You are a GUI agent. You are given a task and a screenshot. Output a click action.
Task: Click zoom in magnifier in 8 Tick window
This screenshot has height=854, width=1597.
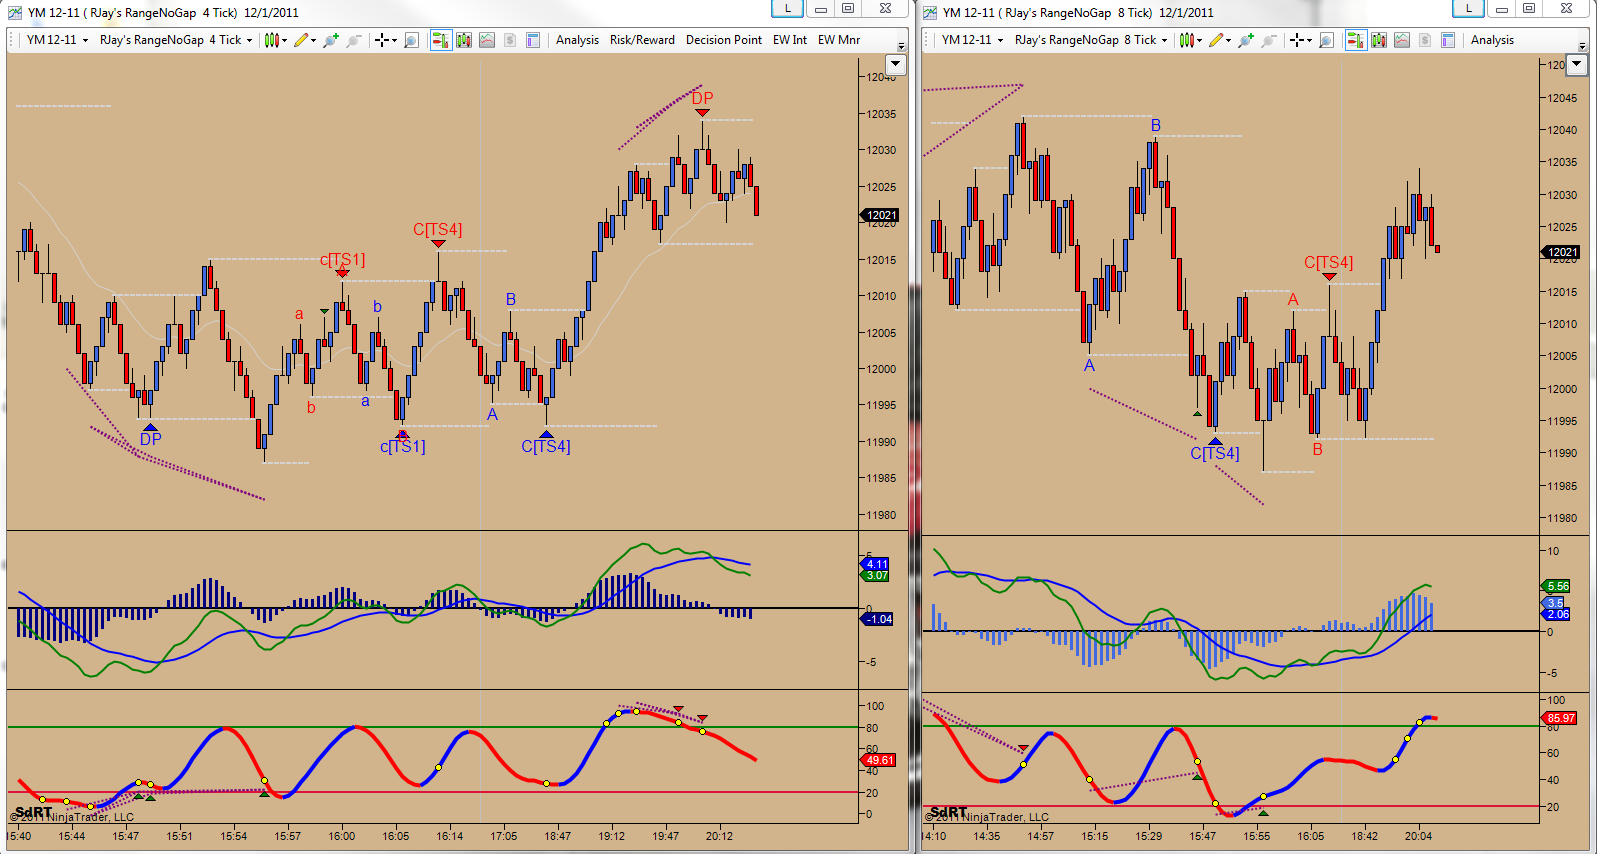[x=1246, y=40]
